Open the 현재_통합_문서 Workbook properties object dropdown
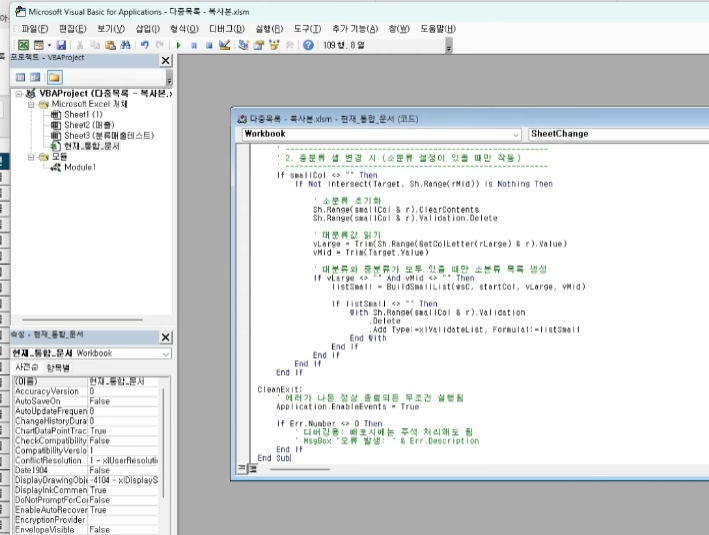 point(166,354)
